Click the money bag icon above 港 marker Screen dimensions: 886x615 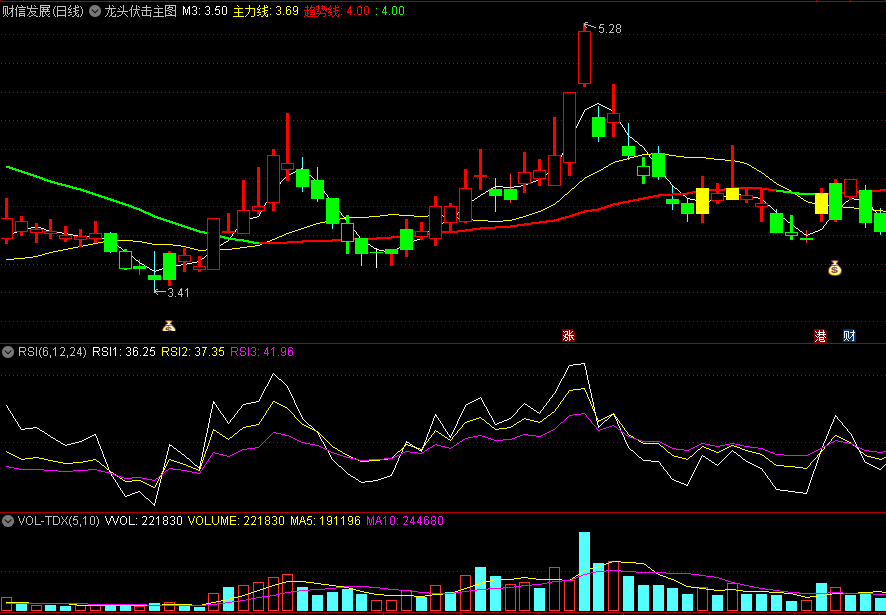(x=835, y=268)
